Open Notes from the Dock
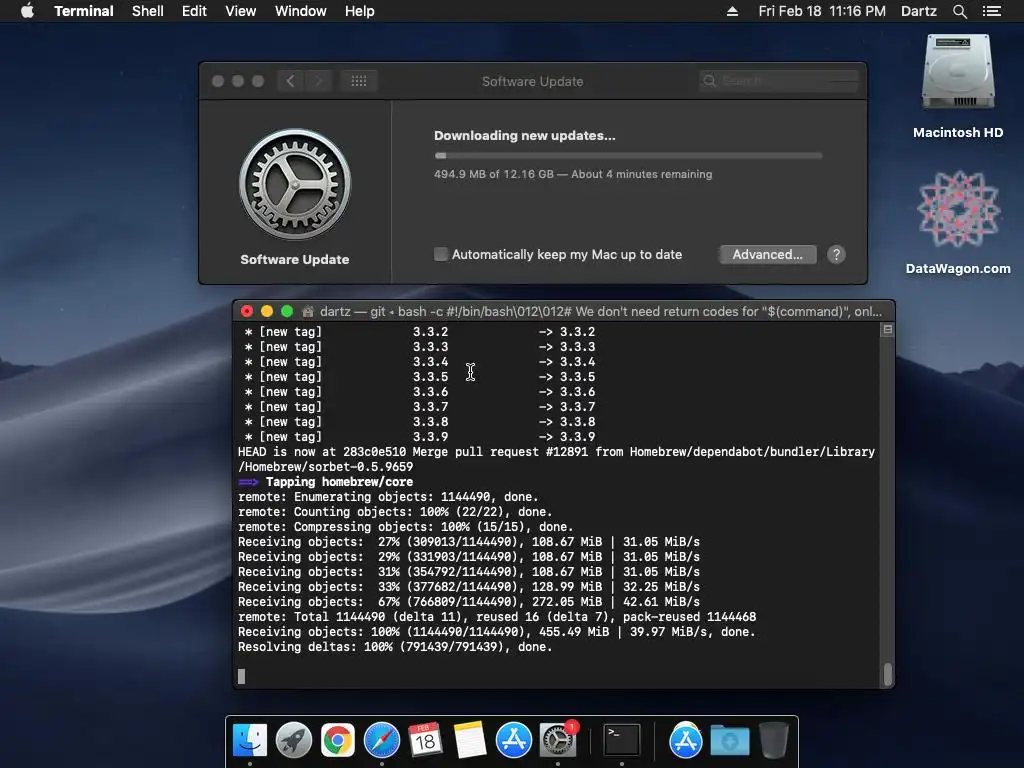Screen dimensions: 1024x768 [x=470, y=741]
